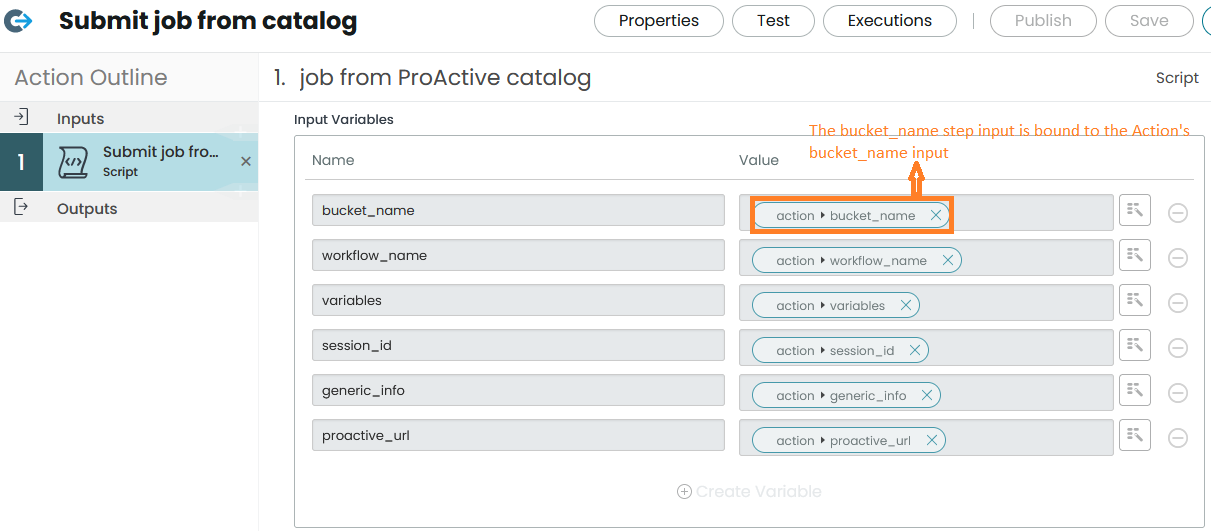
Task: Open the data pill picker for generic_info
Action: [x=1134, y=390]
